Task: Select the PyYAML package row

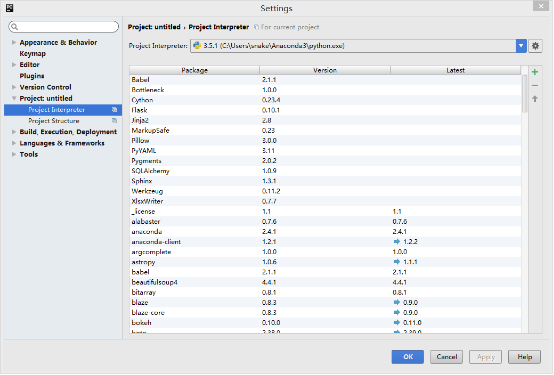Action: click(325, 151)
